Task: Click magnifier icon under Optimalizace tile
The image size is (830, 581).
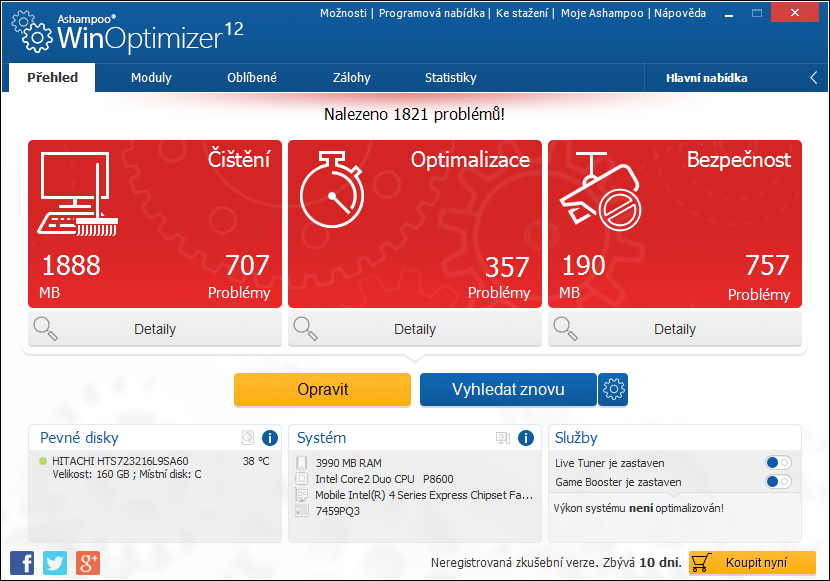Action: (305, 329)
